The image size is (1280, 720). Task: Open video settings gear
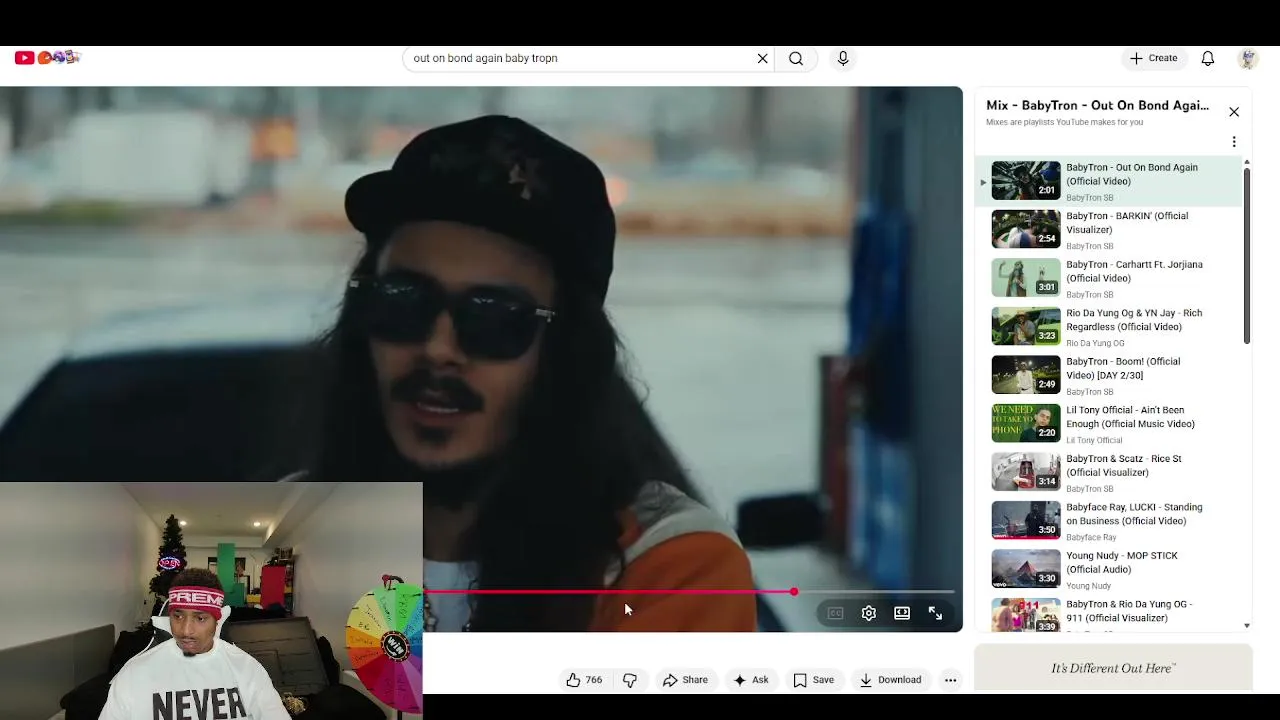pyautogui.click(x=869, y=613)
